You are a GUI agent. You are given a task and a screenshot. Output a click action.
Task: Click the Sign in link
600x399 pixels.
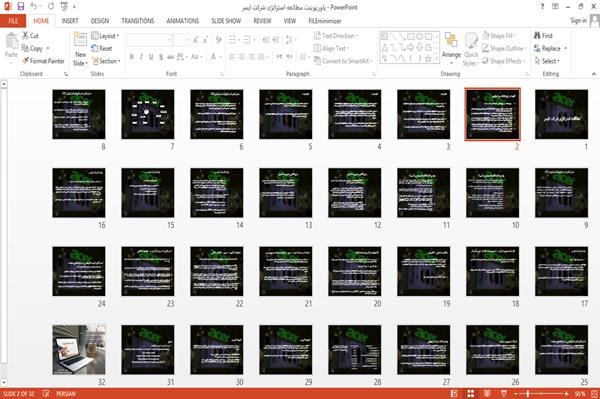tap(578, 21)
